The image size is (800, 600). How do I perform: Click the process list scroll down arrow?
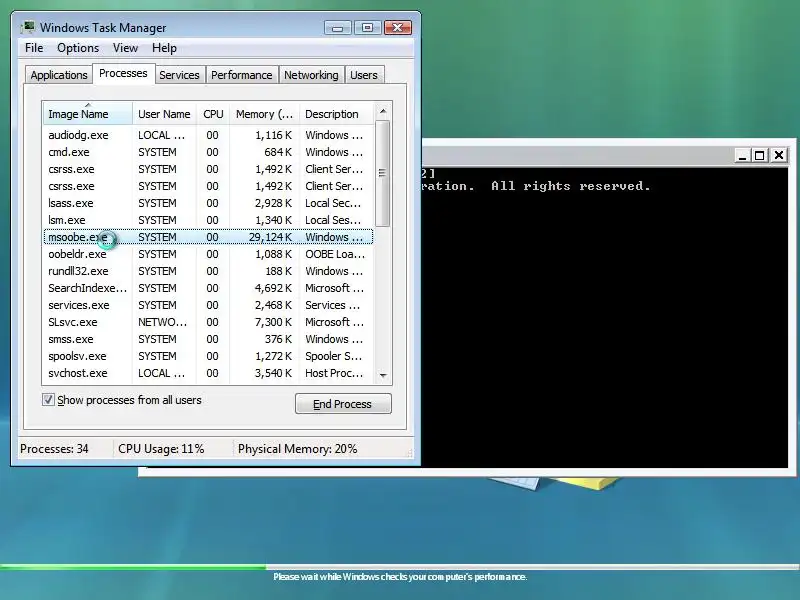[383, 376]
